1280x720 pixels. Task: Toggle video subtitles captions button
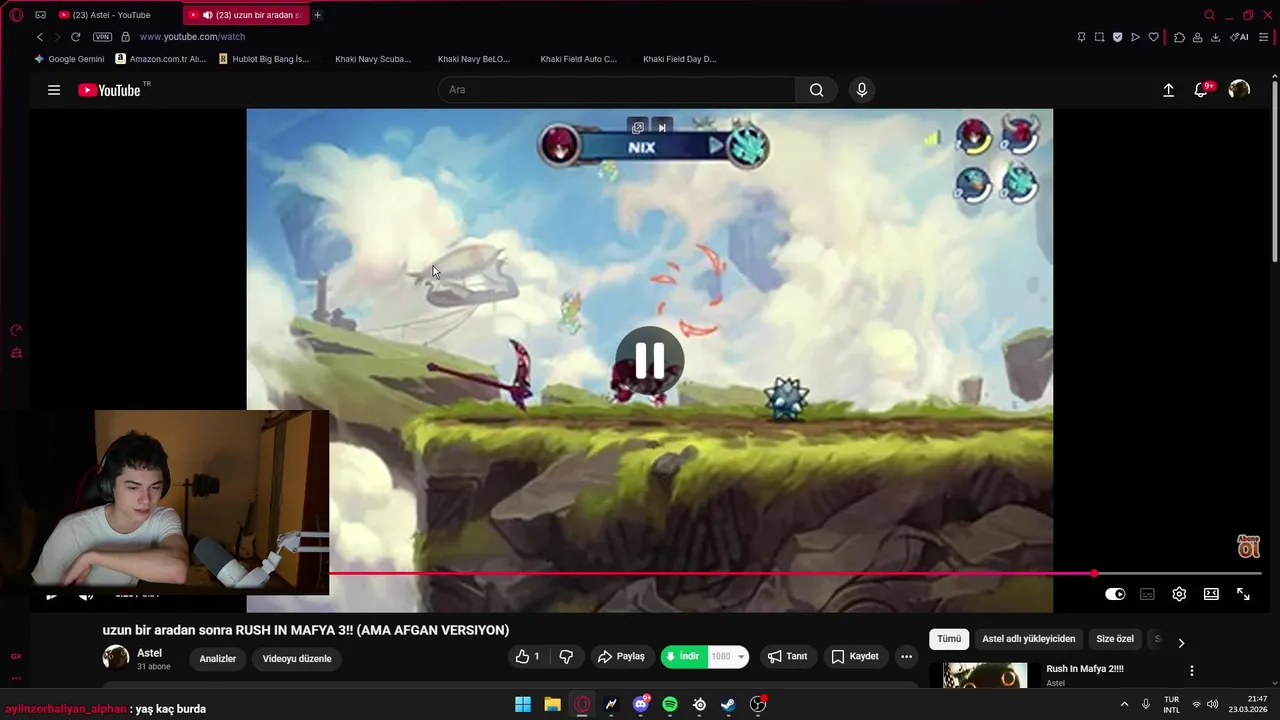point(1147,594)
